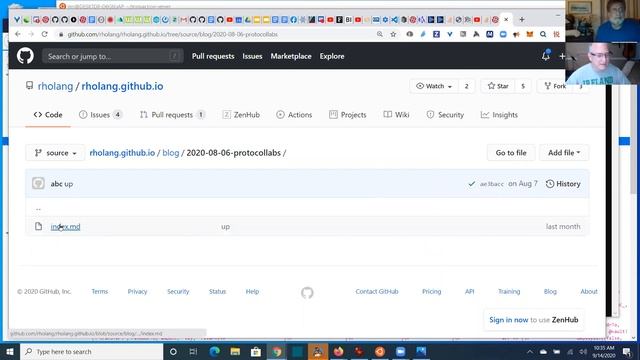Open the Issues tab
The height and width of the screenshot is (360, 640).
coord(100,115)
